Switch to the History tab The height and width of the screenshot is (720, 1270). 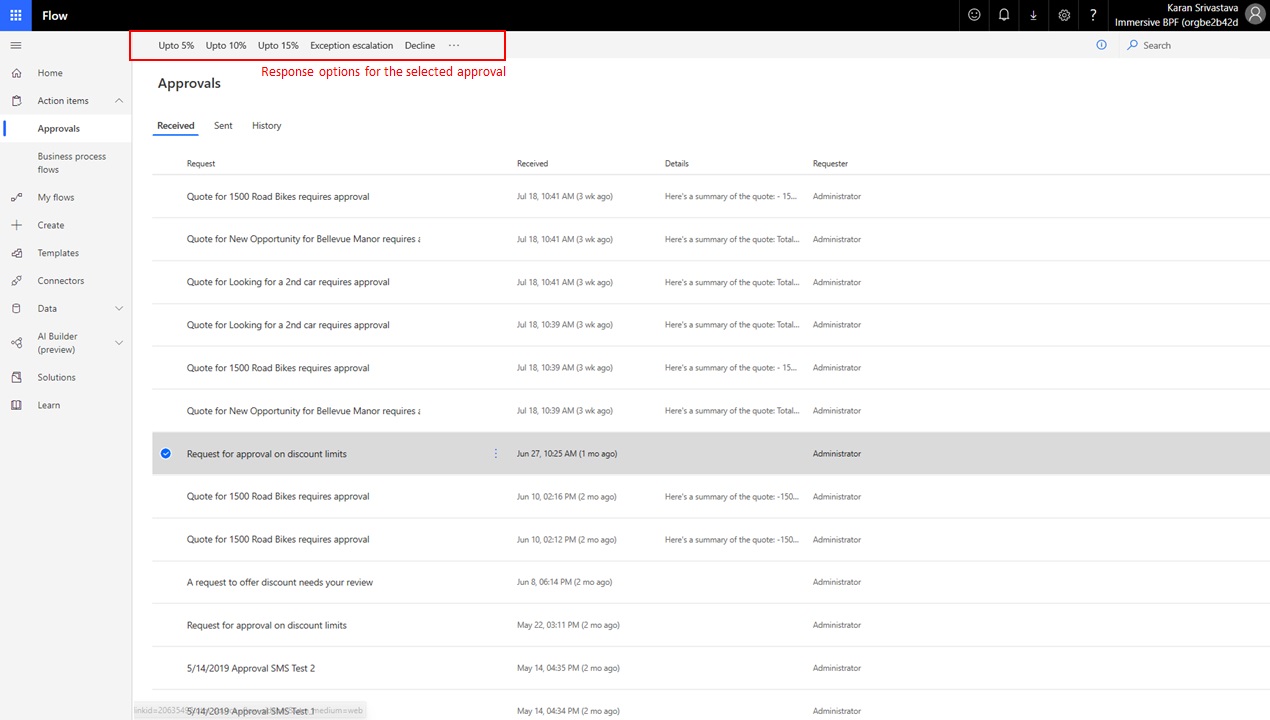266,126
